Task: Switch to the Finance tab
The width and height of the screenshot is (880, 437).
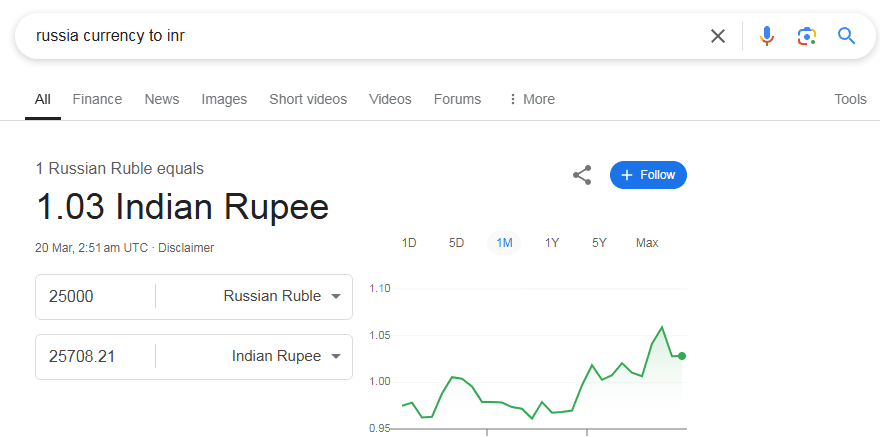Action: coord(97,99)
